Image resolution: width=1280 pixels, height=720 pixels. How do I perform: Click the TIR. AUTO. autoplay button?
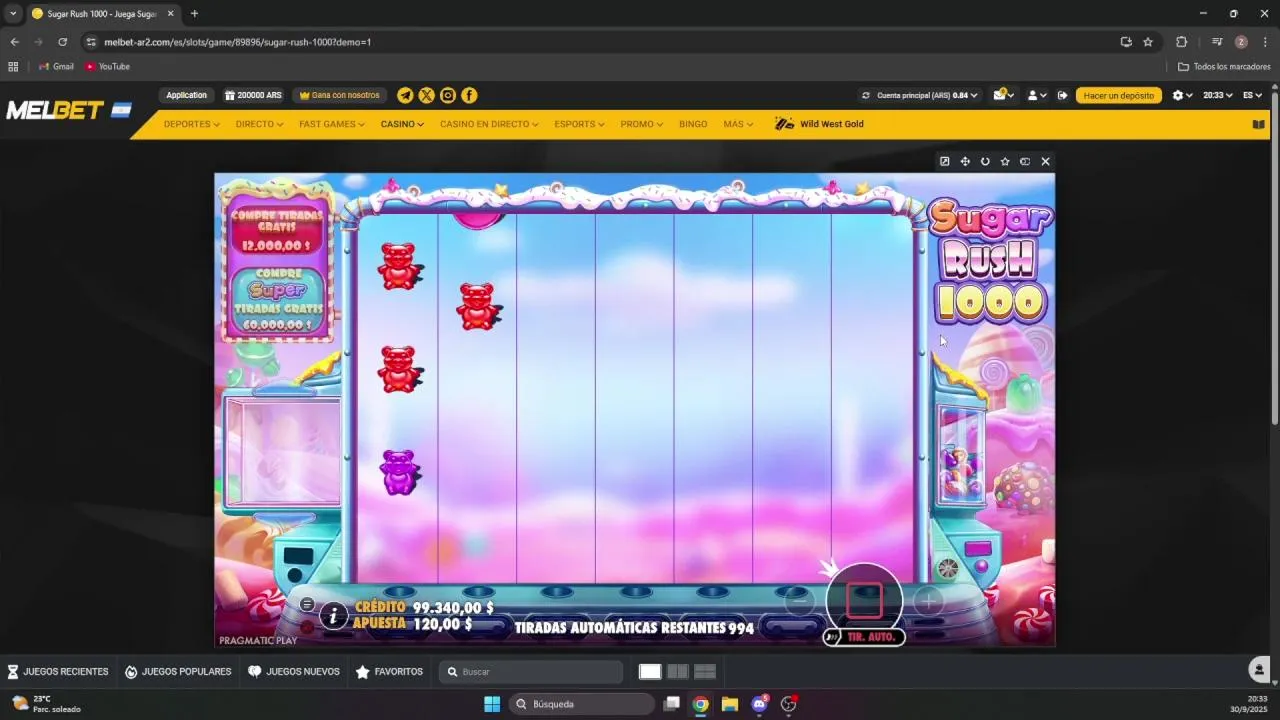pyautogui.click(x=865, y=637)
